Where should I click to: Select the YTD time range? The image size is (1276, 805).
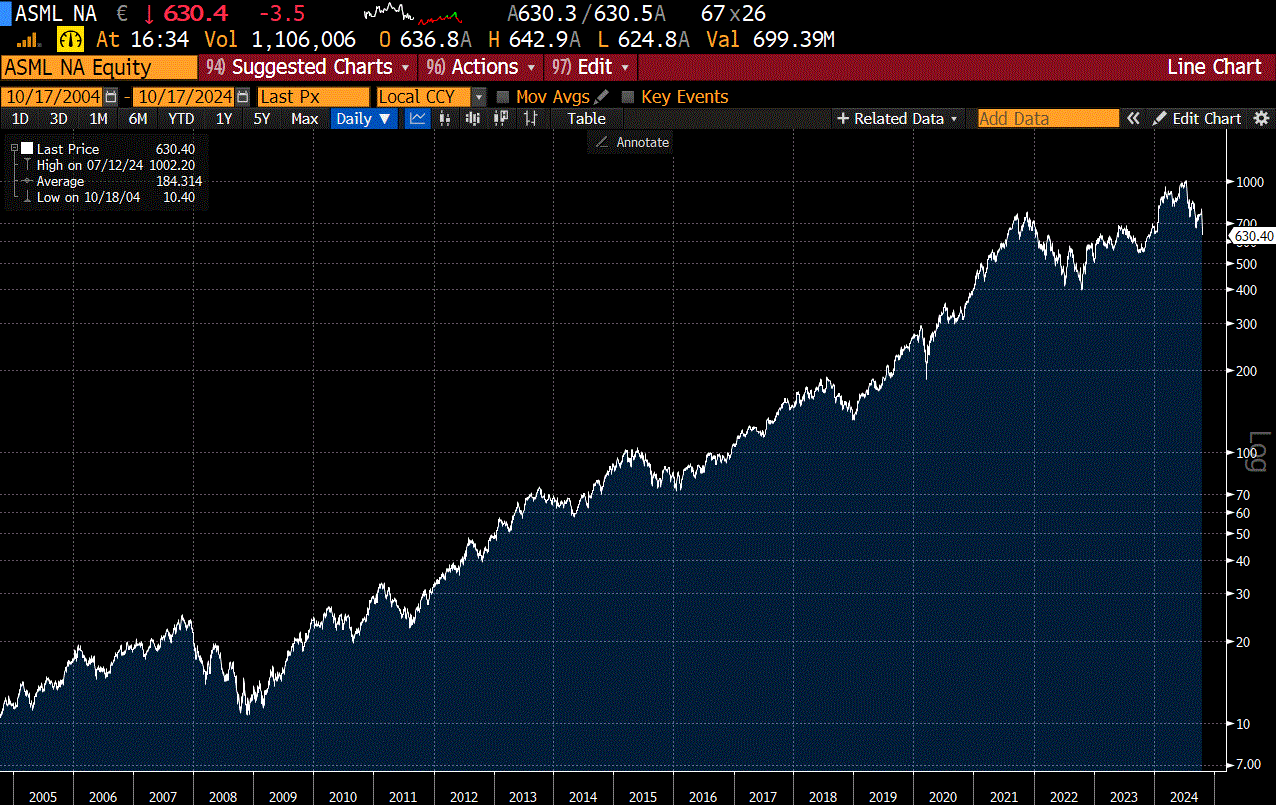(181, 118)
